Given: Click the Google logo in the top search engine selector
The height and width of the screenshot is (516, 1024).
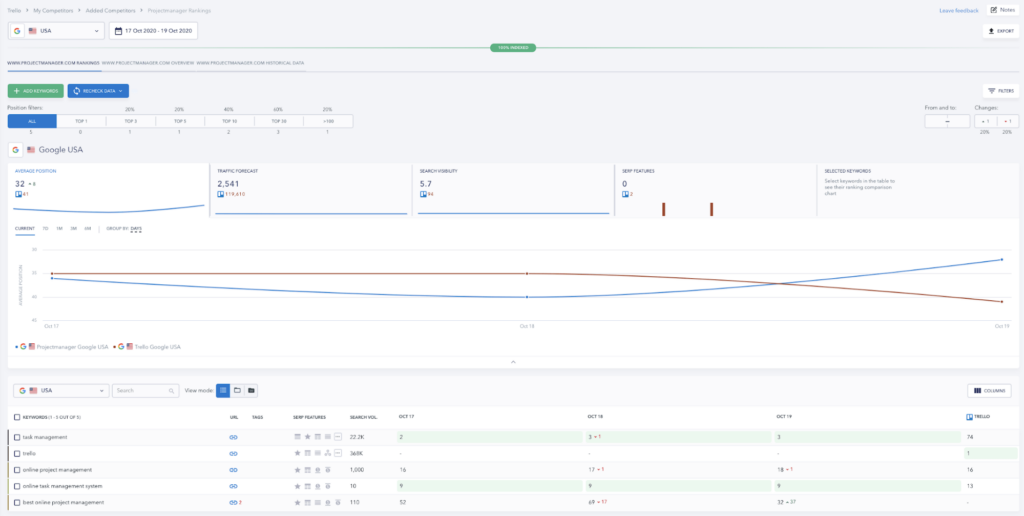Looking at the screenshot, I should [x=17, y=31].
